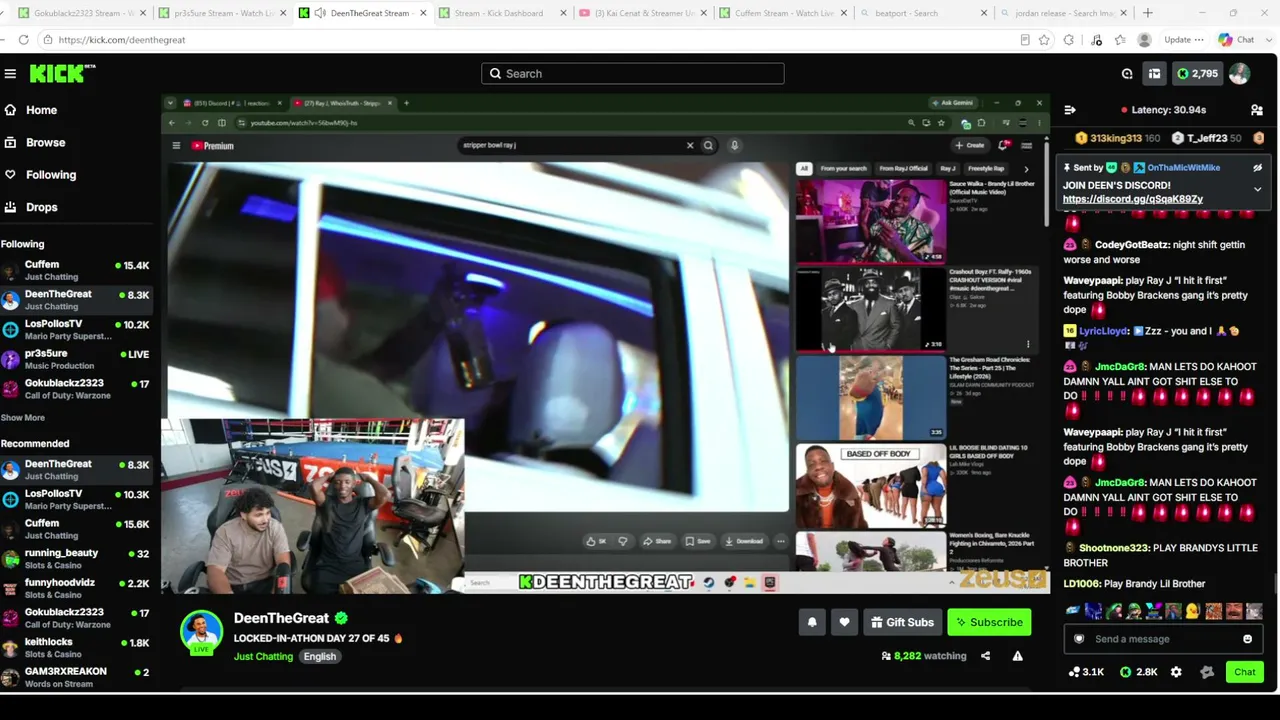Open GAM3RXREAKON in Recommended list
Viewport: 1280px width, 720px height.
point(76,677)
